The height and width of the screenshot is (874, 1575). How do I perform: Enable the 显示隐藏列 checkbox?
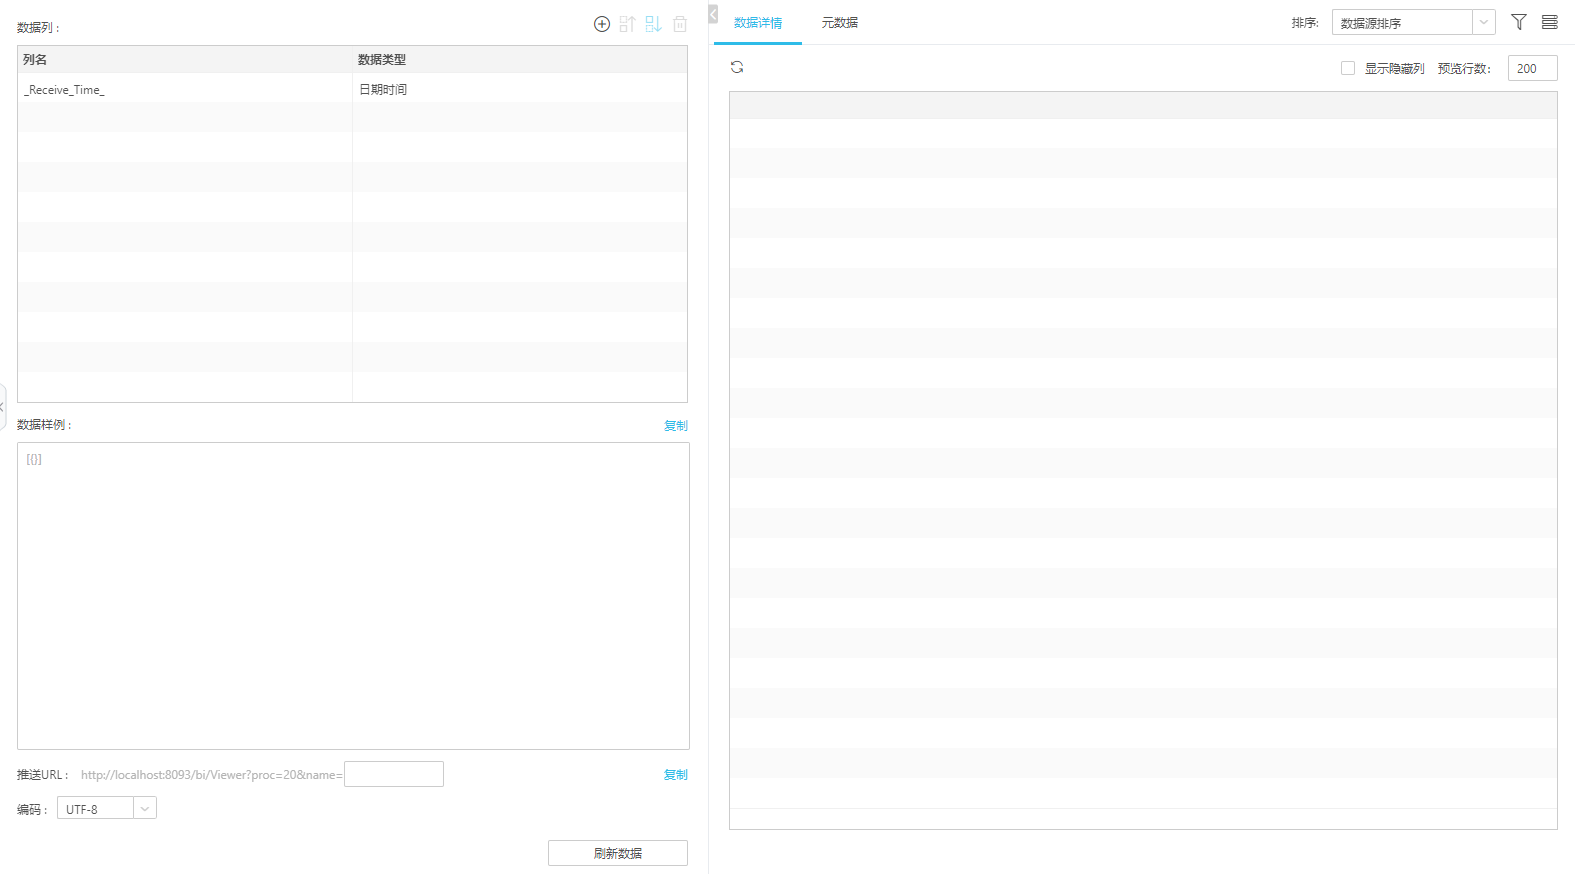pos(1348,68)
